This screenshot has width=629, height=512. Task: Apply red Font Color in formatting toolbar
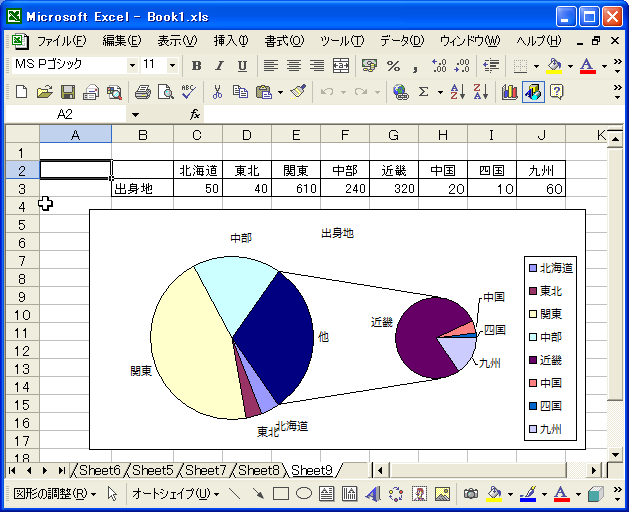(x=587, y=65)
